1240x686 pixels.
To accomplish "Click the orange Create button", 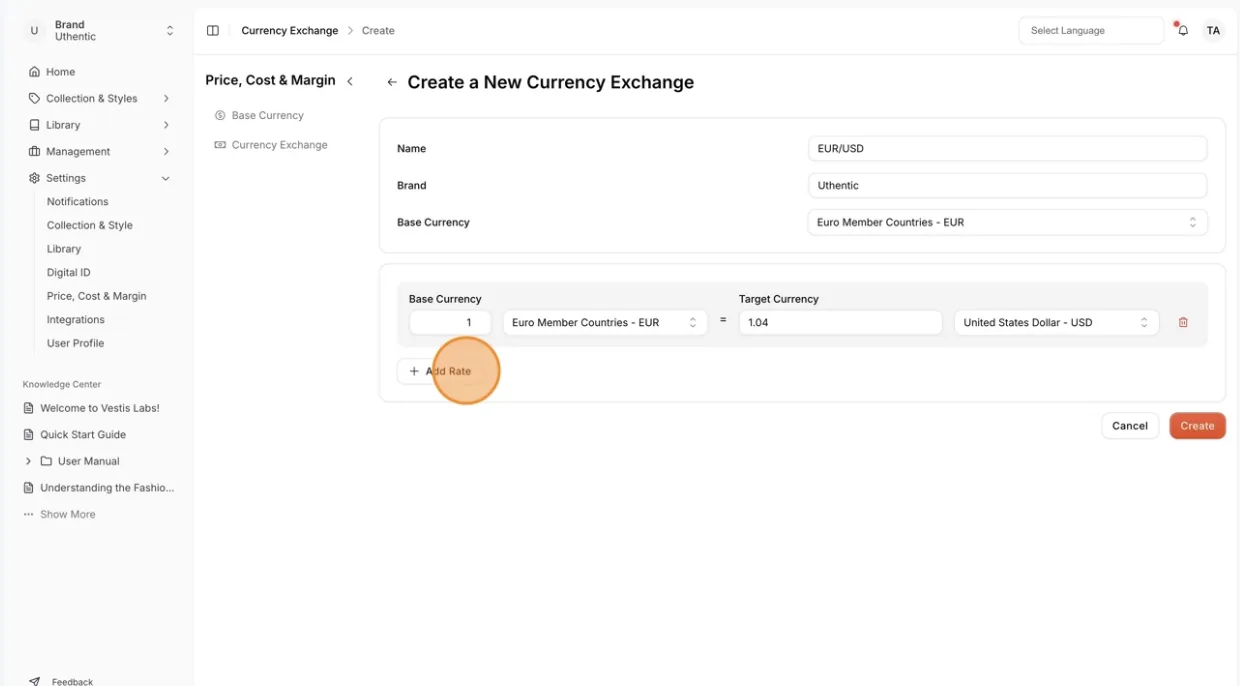I will click(1197, 426).
